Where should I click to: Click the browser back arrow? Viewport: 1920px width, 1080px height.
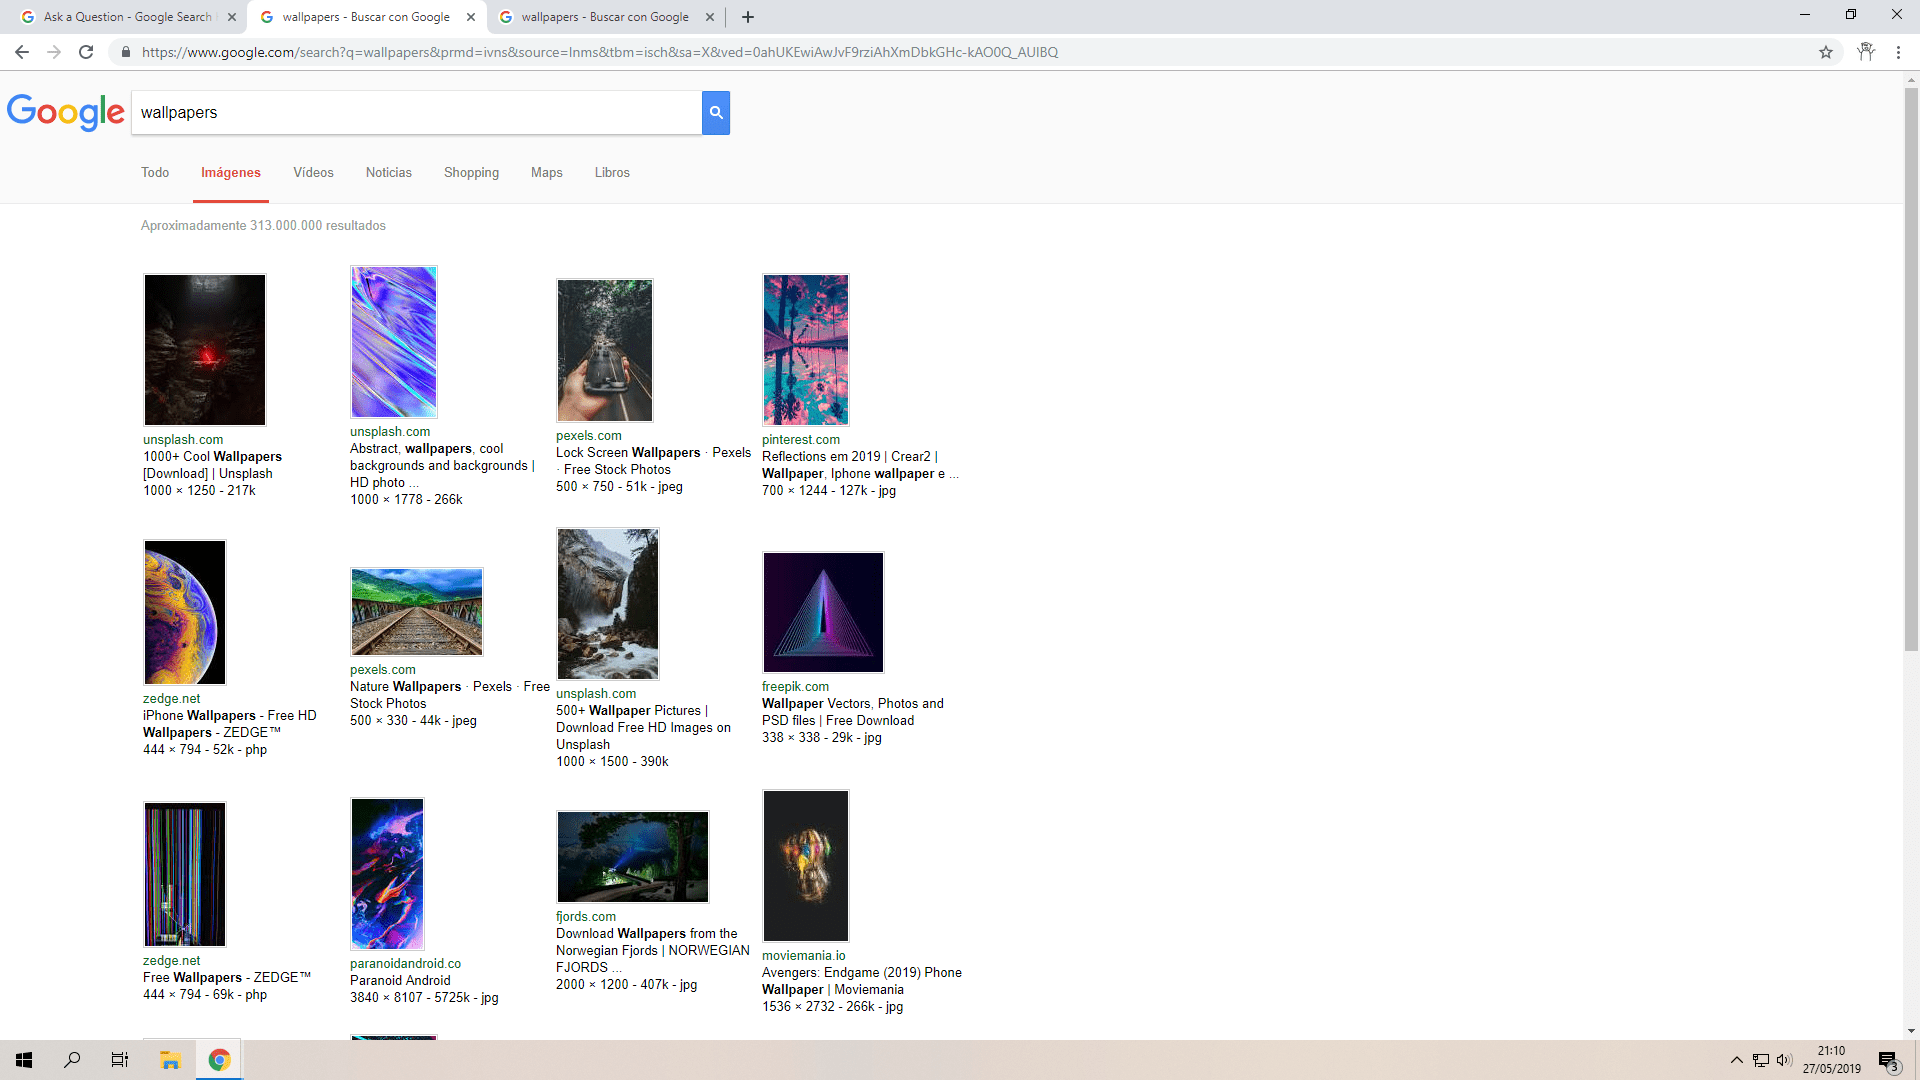point(21,52)
